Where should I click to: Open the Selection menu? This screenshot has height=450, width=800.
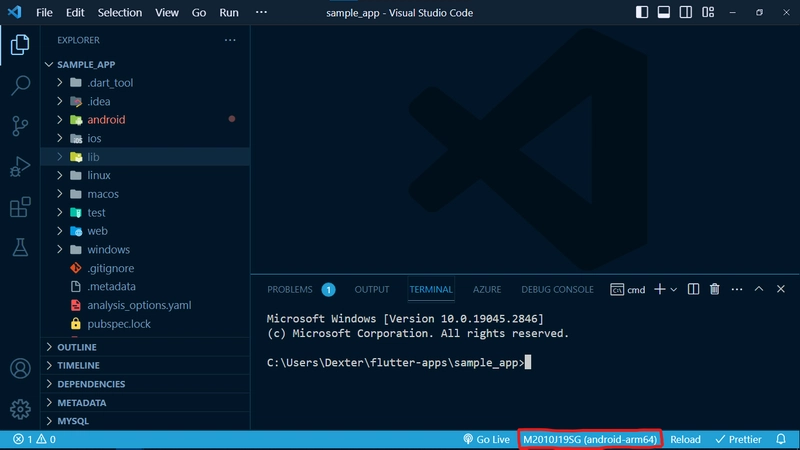120,13
